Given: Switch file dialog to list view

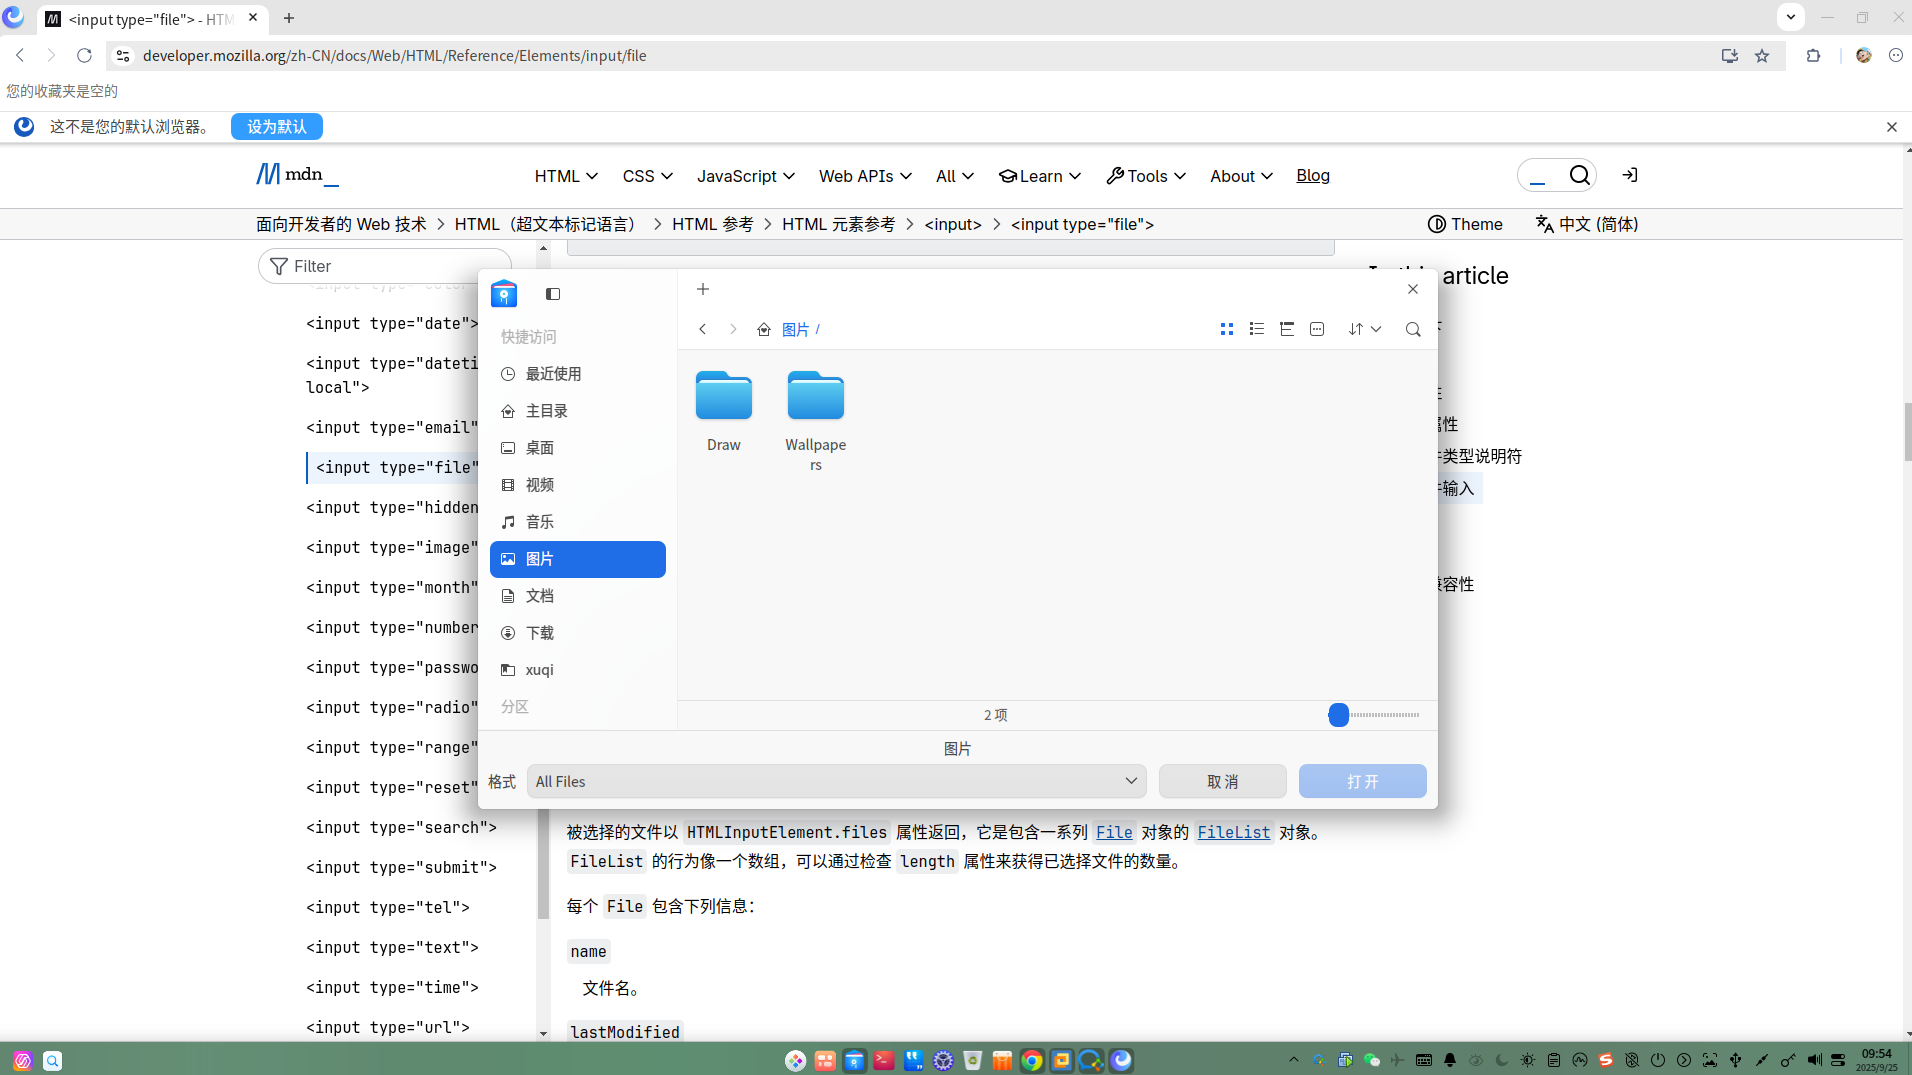Looking at the screenshot, I should coord(1257,329).
